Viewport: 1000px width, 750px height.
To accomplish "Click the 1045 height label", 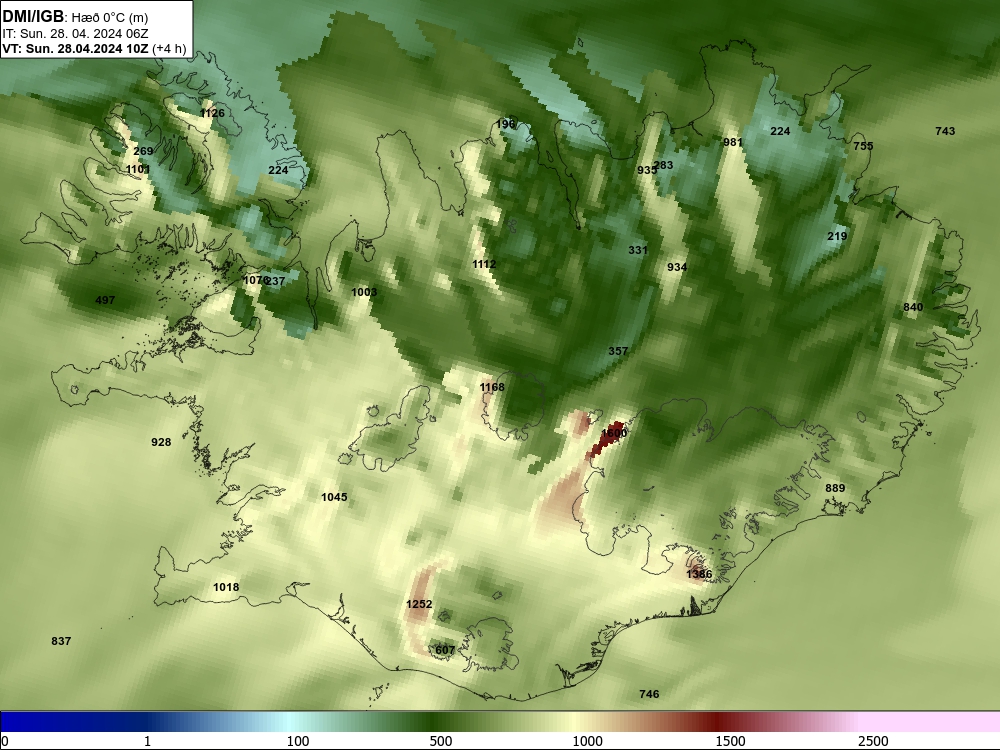I will pos(334,497).
